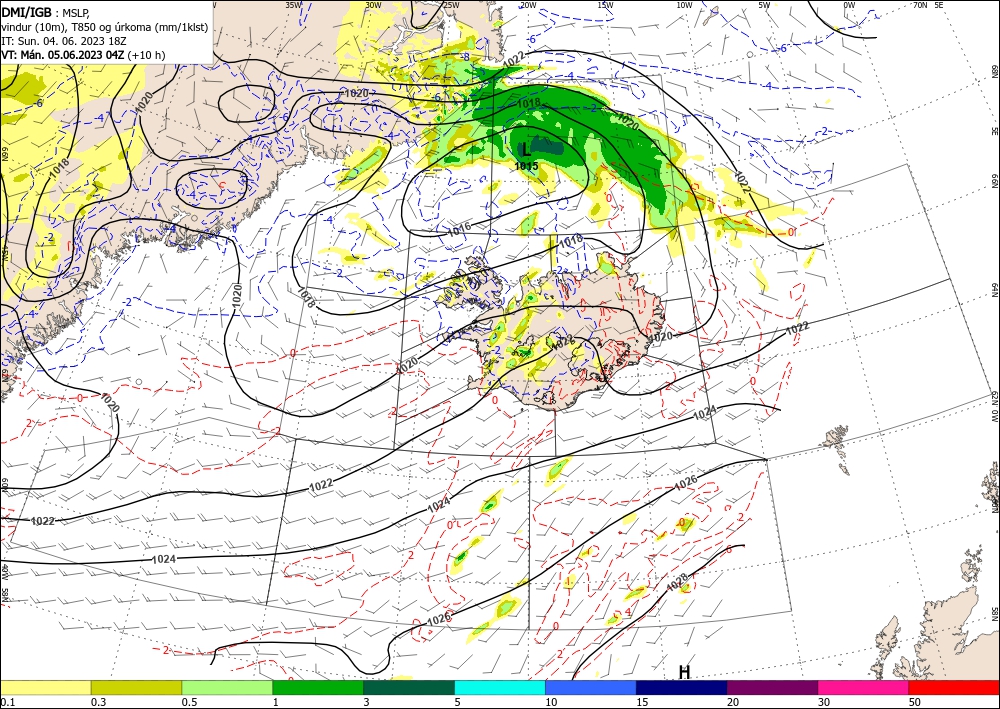This screenshot has height=709, width=1000.
Task: Click the 0.1 legend scale value
Action: click(x=7, y=702)
